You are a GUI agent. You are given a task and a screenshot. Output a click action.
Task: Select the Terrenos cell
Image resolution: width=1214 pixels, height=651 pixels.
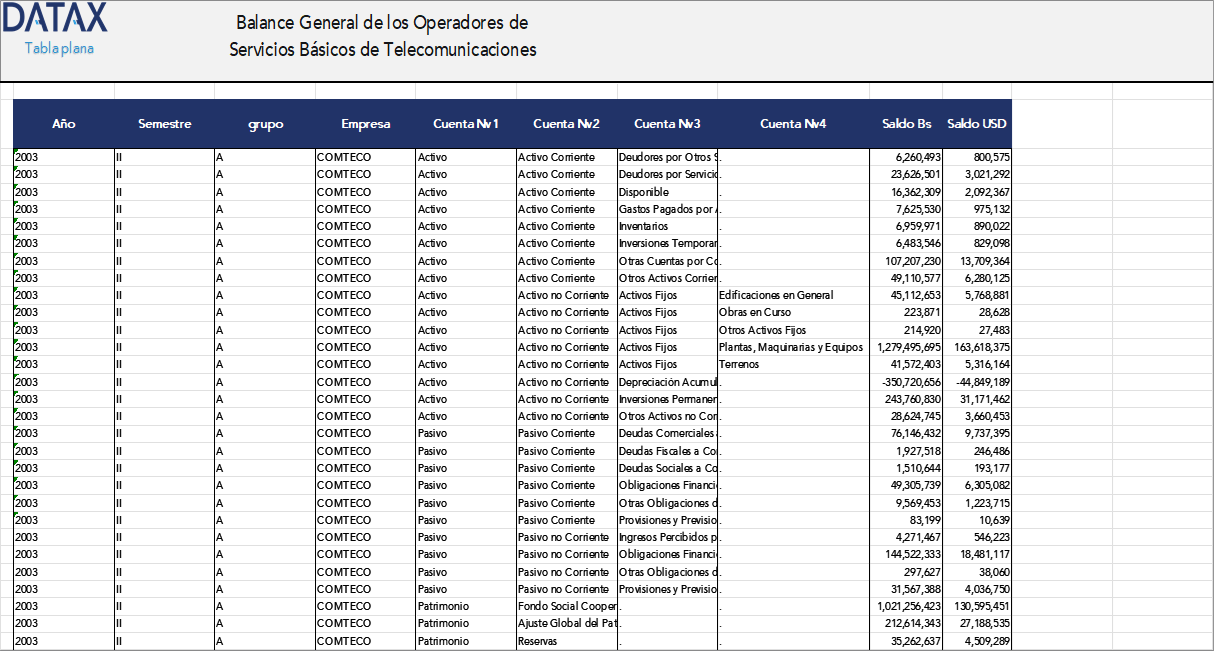[793, 364]
